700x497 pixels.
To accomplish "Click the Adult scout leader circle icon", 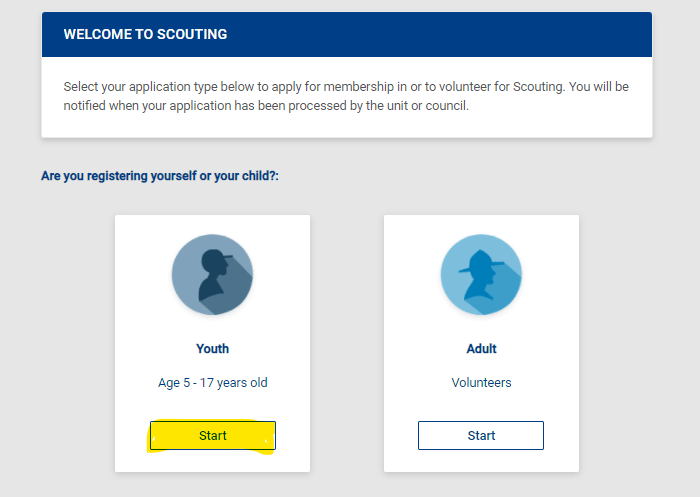I will point(481,275).
